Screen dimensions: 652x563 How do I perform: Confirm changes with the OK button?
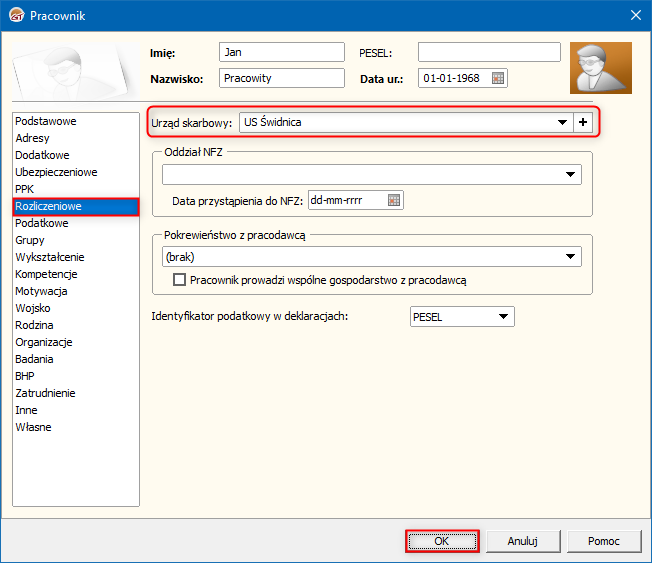[x=442, y=541]
